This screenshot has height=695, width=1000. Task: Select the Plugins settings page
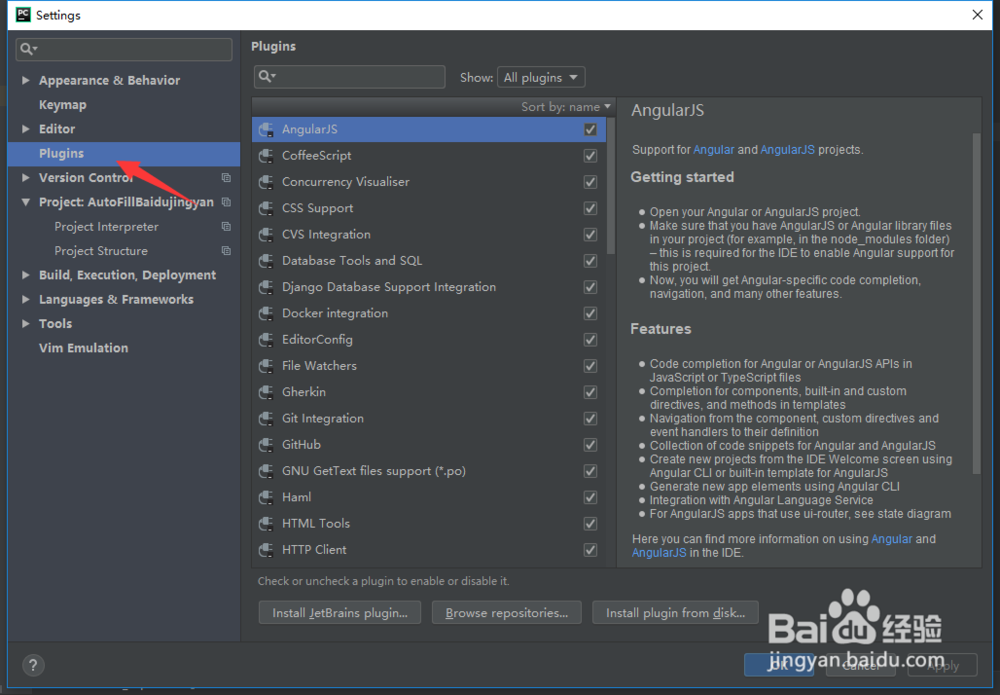tap(124, 153)
